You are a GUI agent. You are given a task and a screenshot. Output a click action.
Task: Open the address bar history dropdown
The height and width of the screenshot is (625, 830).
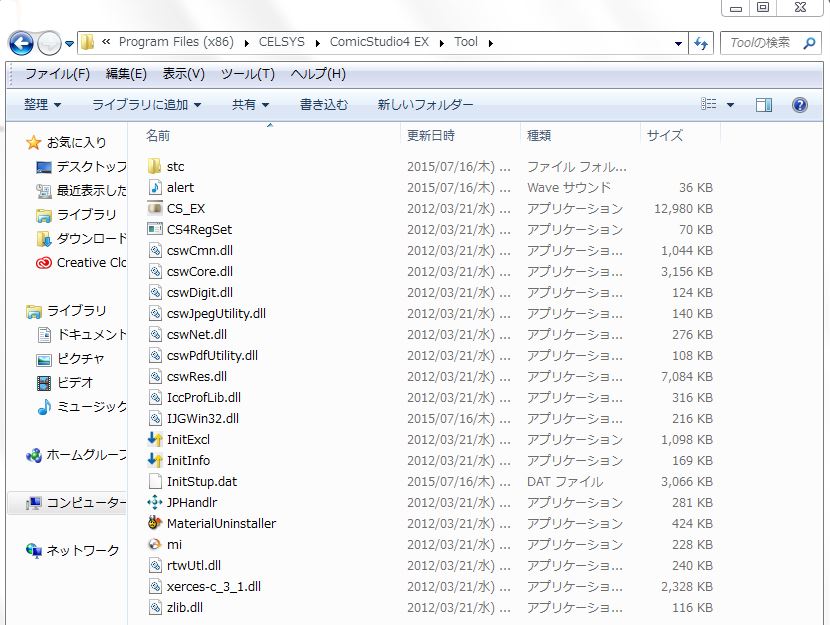point(678,43)
